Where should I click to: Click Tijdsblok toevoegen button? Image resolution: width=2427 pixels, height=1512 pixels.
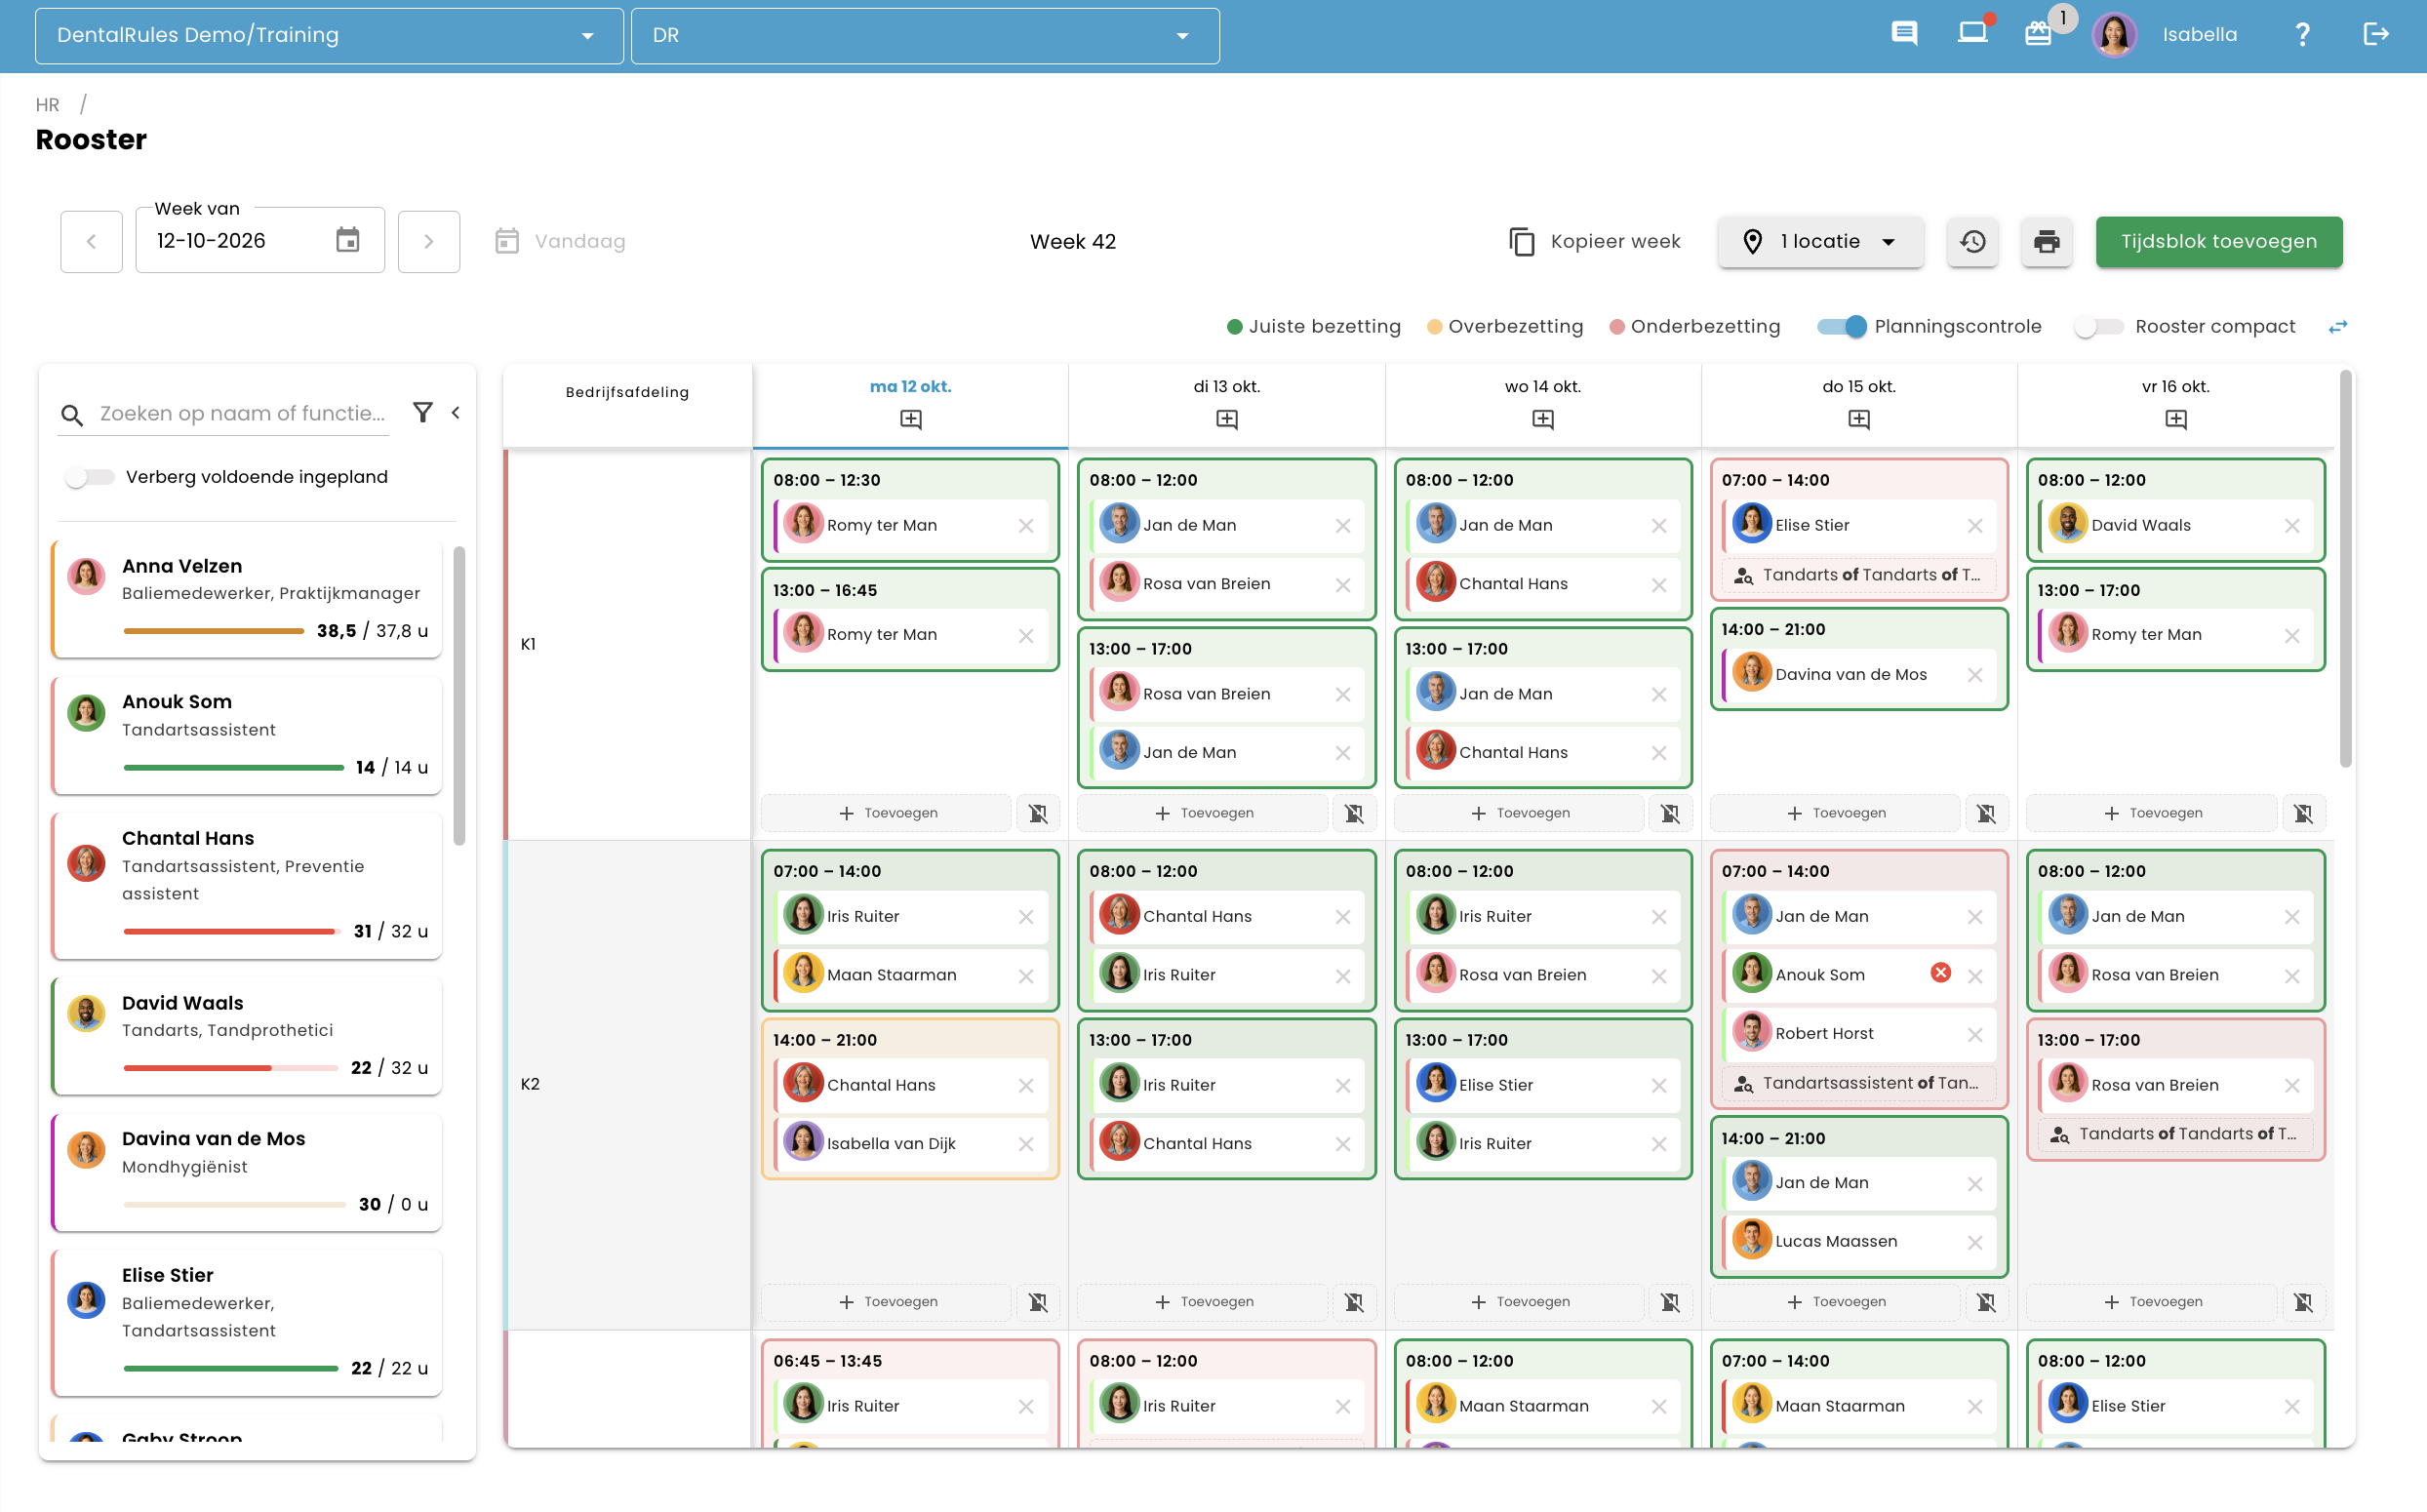point(2218,241)
